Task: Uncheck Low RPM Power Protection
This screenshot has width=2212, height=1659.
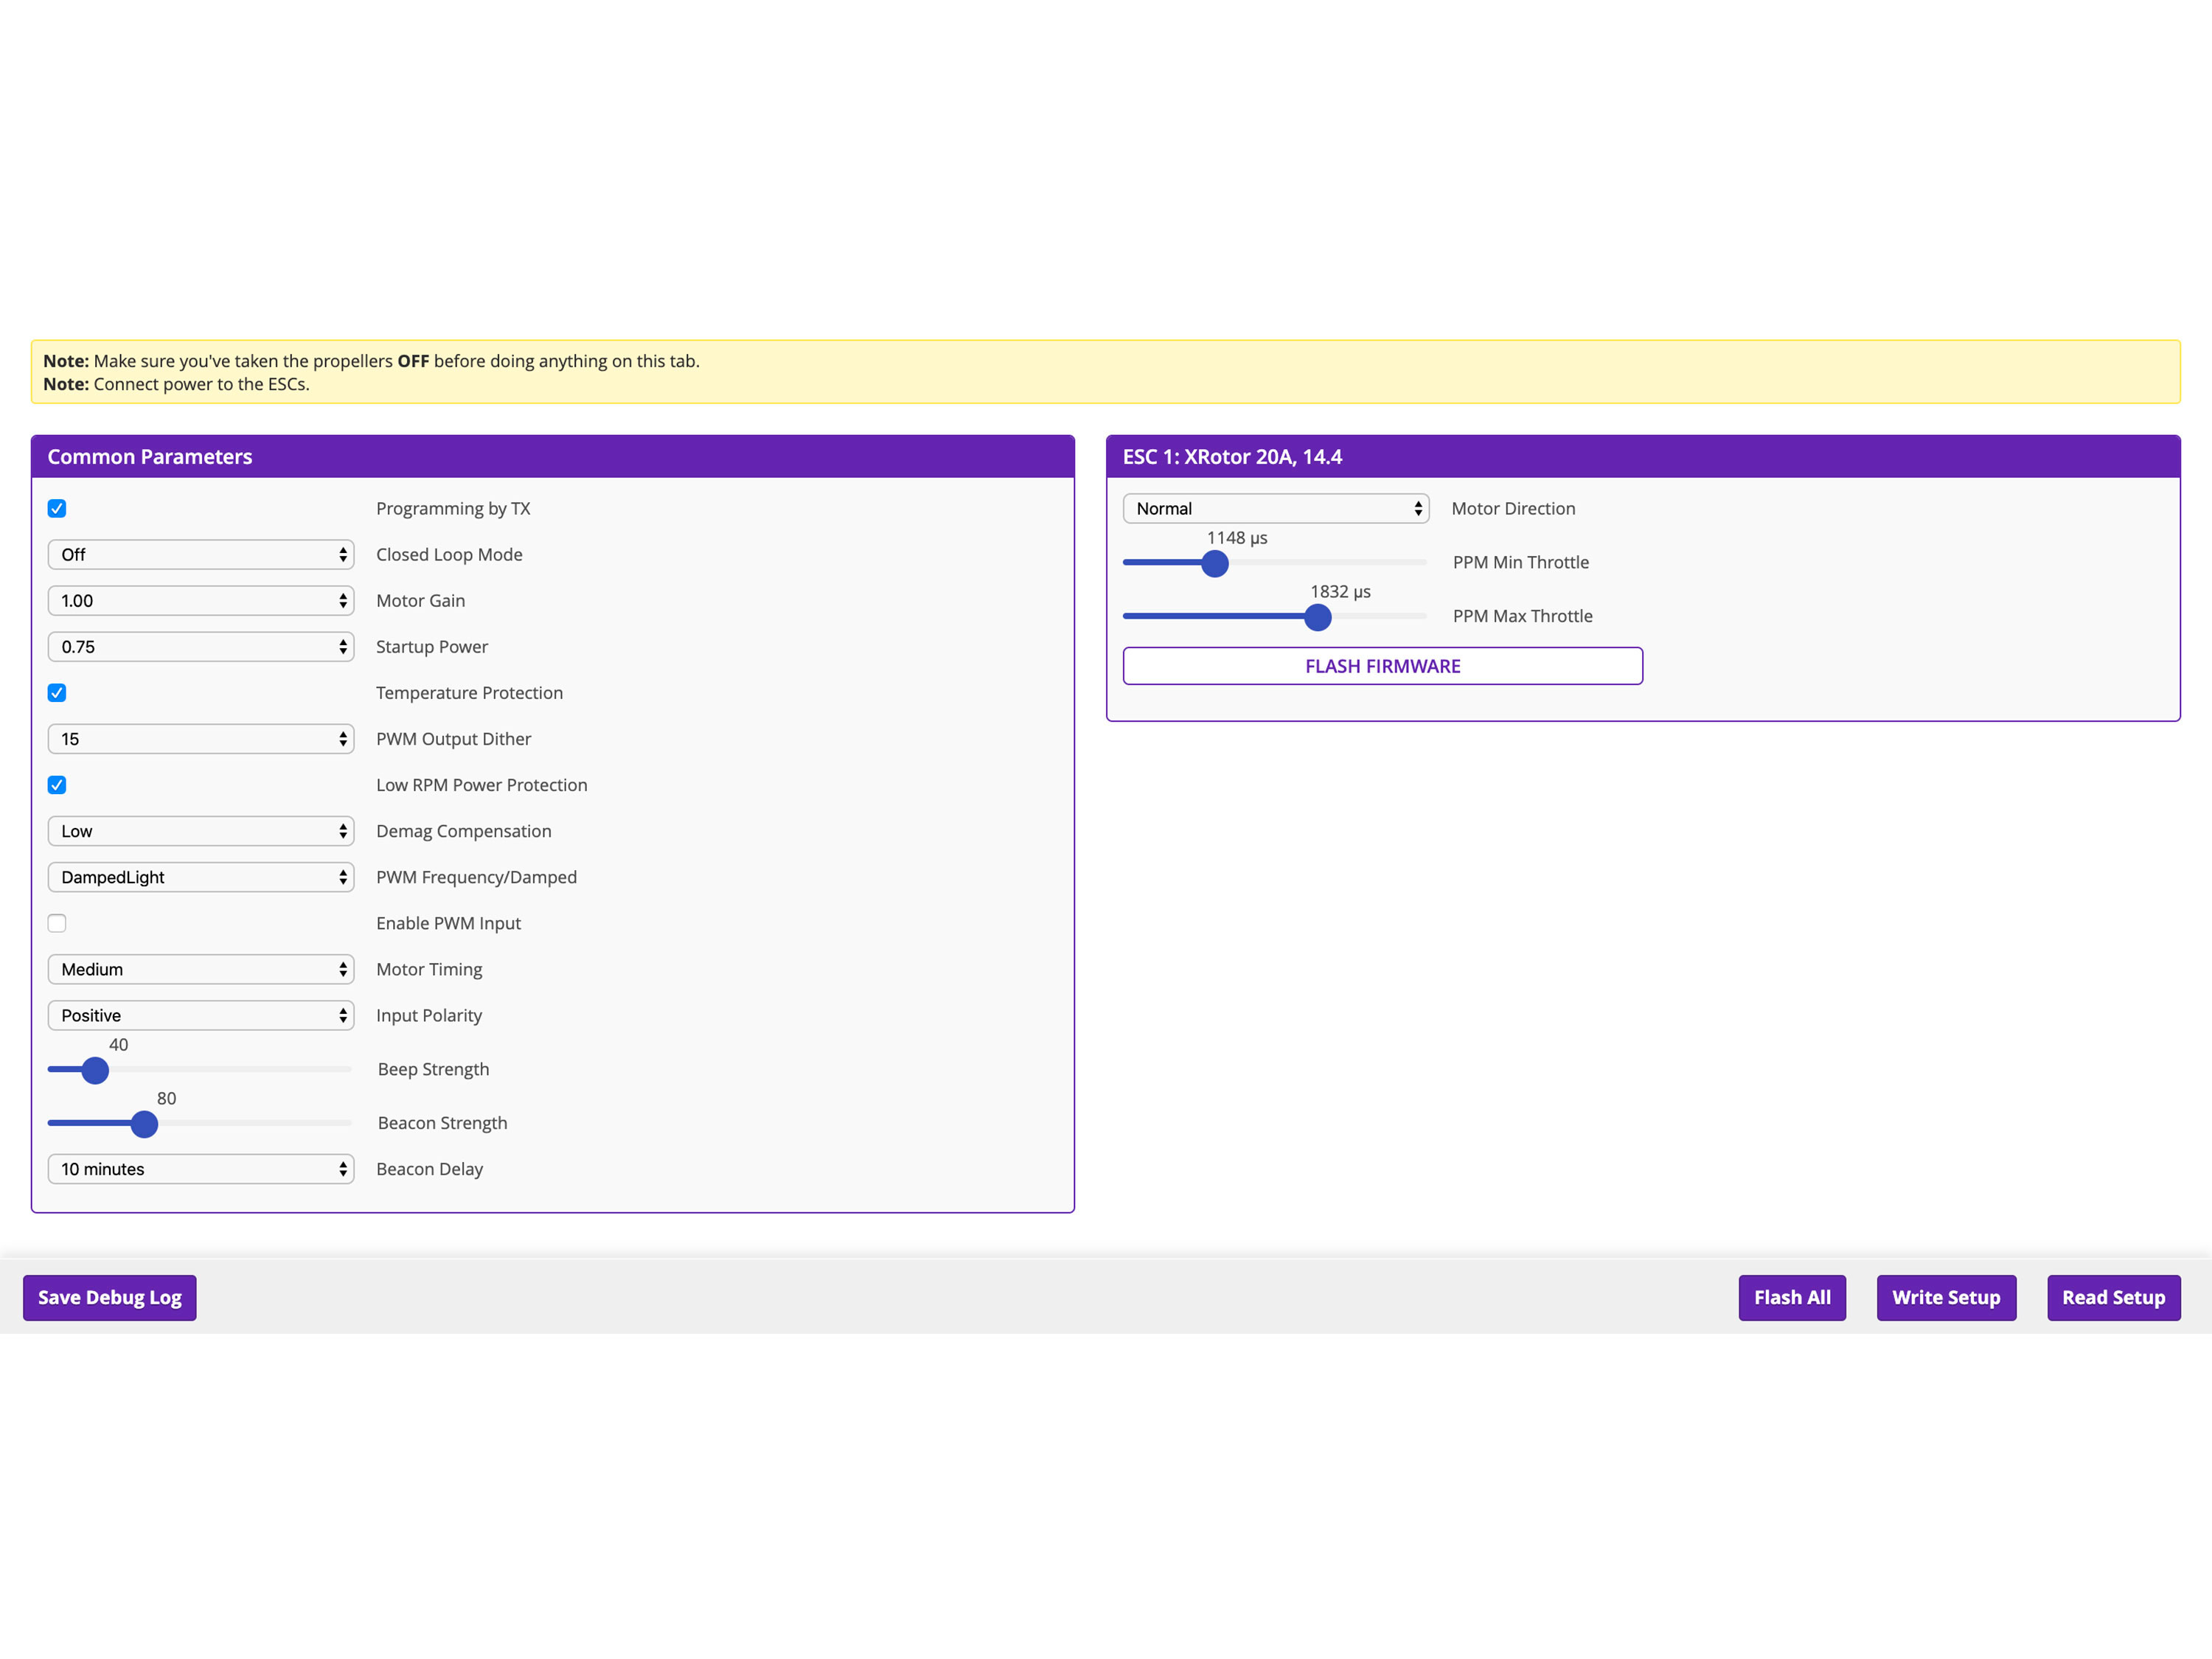Action: pyautogui.click(x=57, y=785)
